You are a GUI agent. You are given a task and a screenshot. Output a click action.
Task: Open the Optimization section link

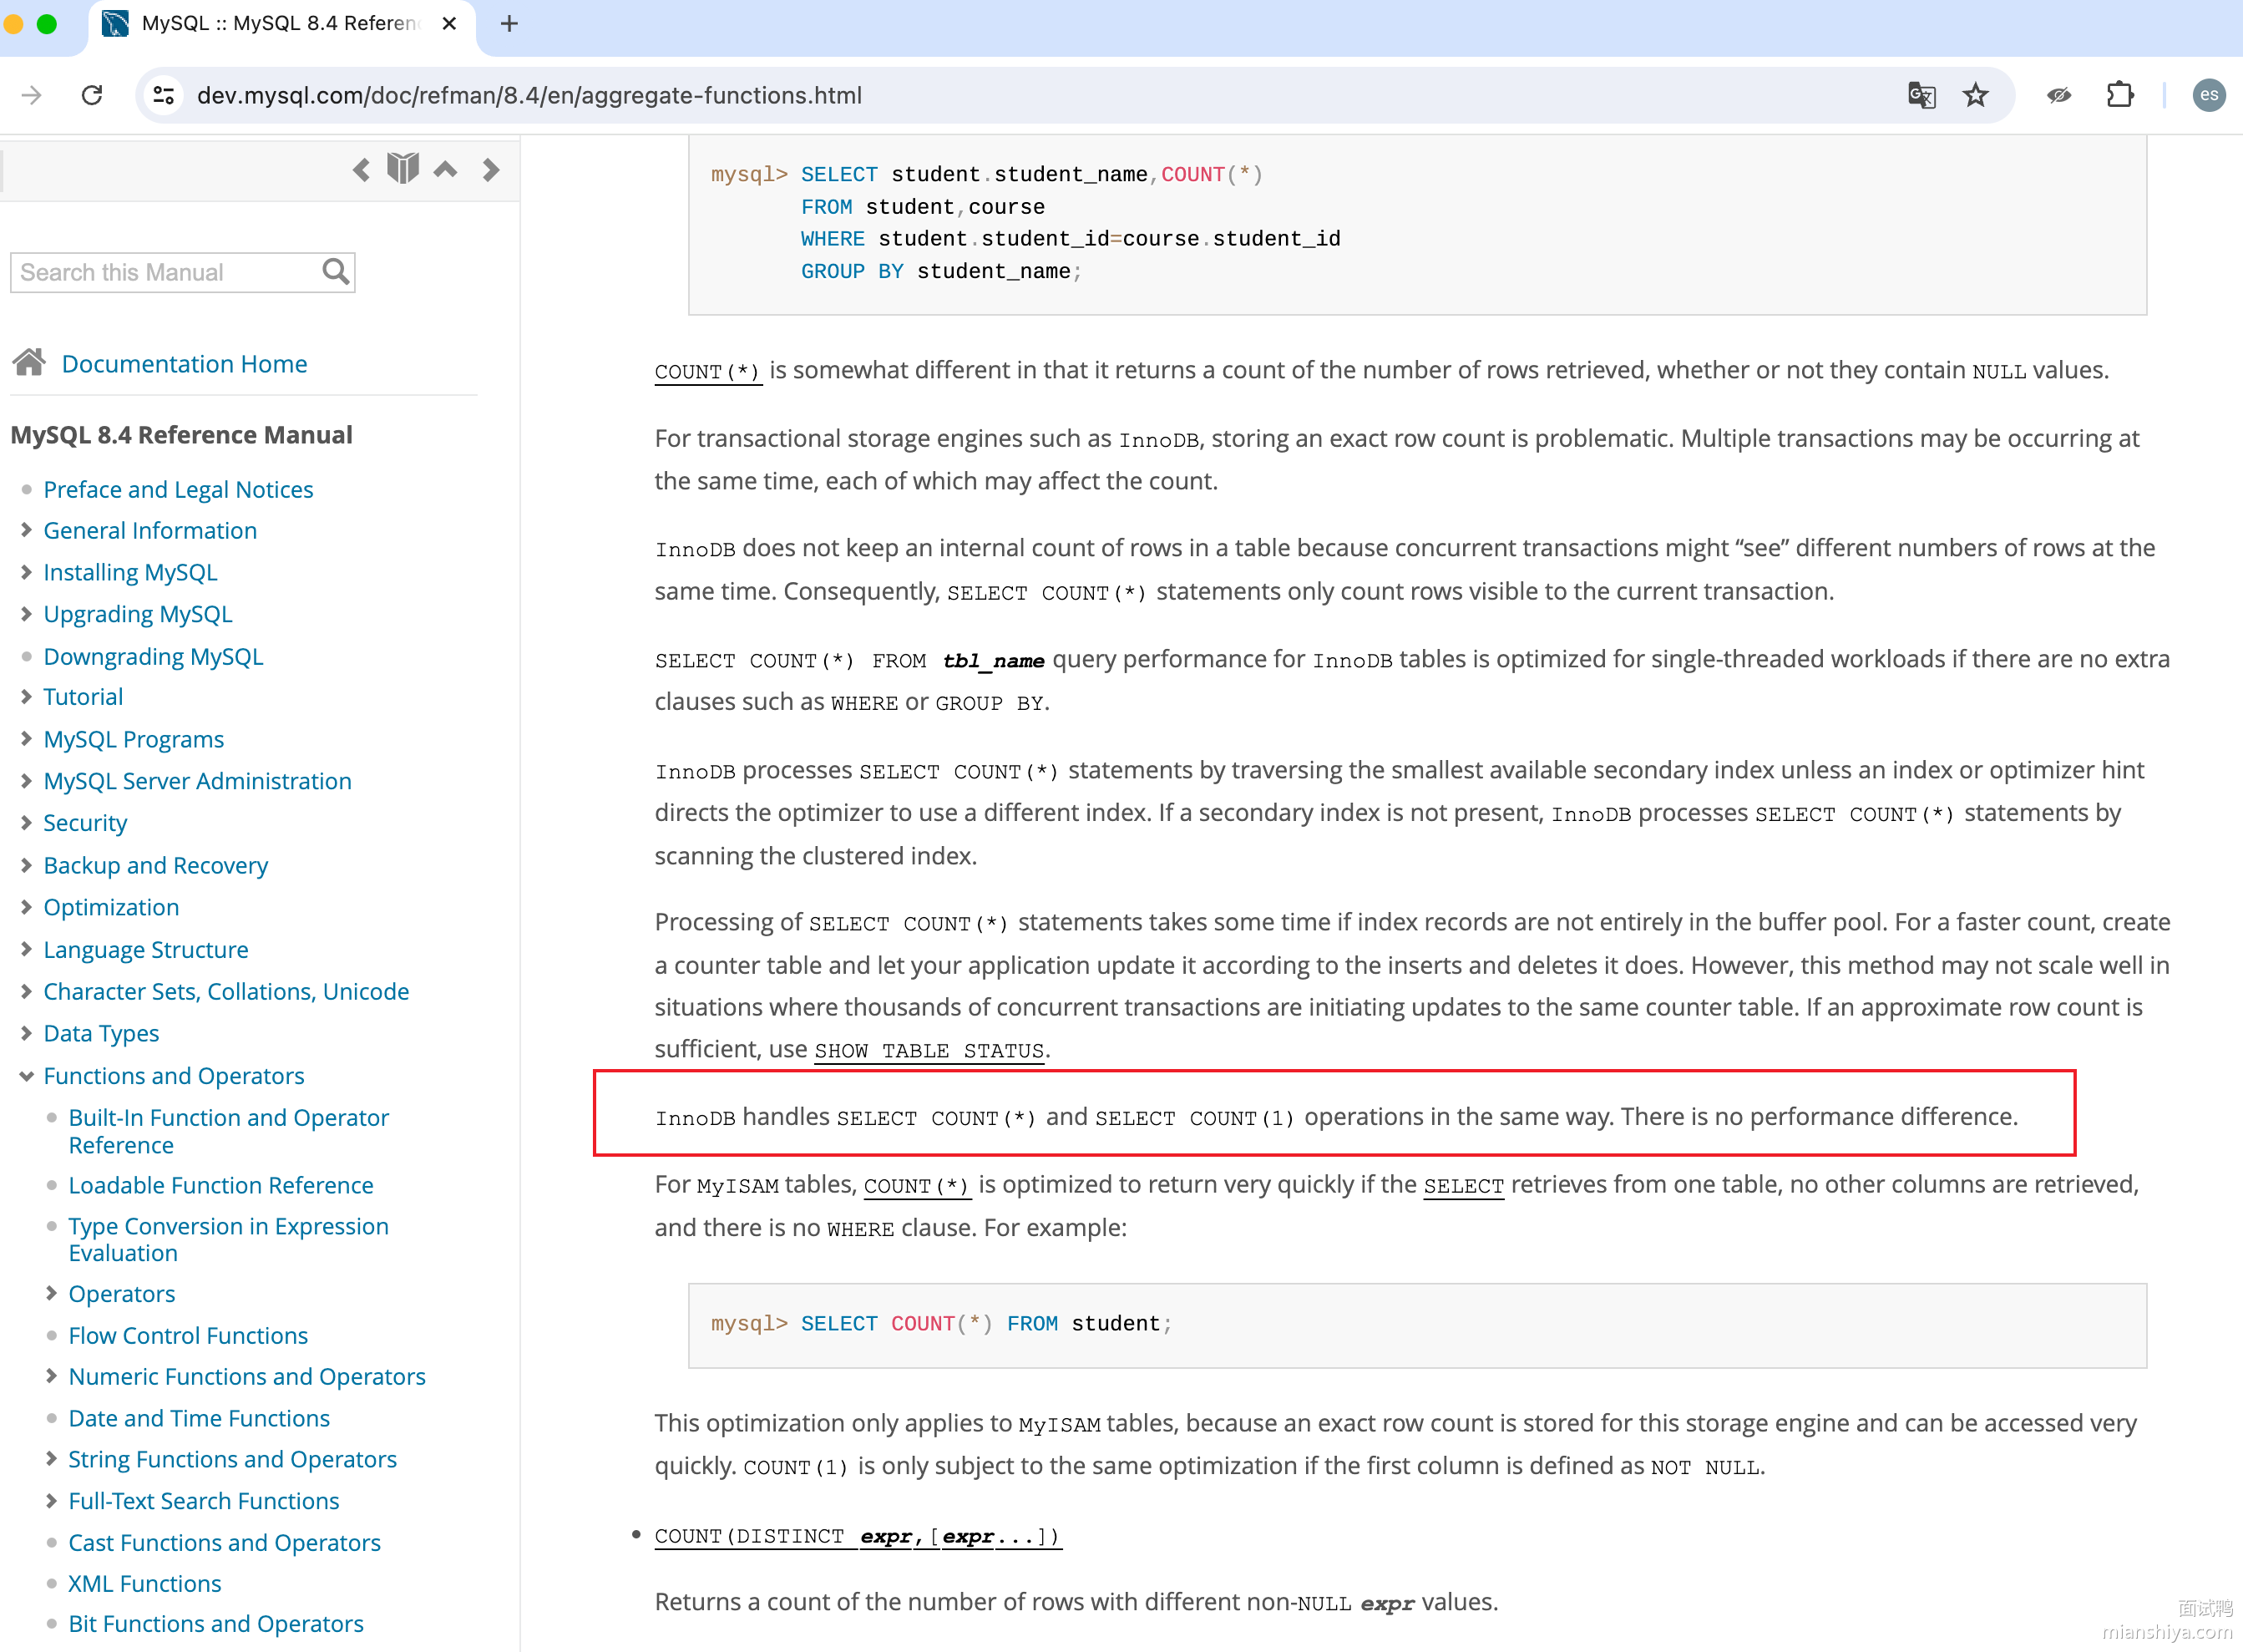pyautogui.click(x=111, y=907)
